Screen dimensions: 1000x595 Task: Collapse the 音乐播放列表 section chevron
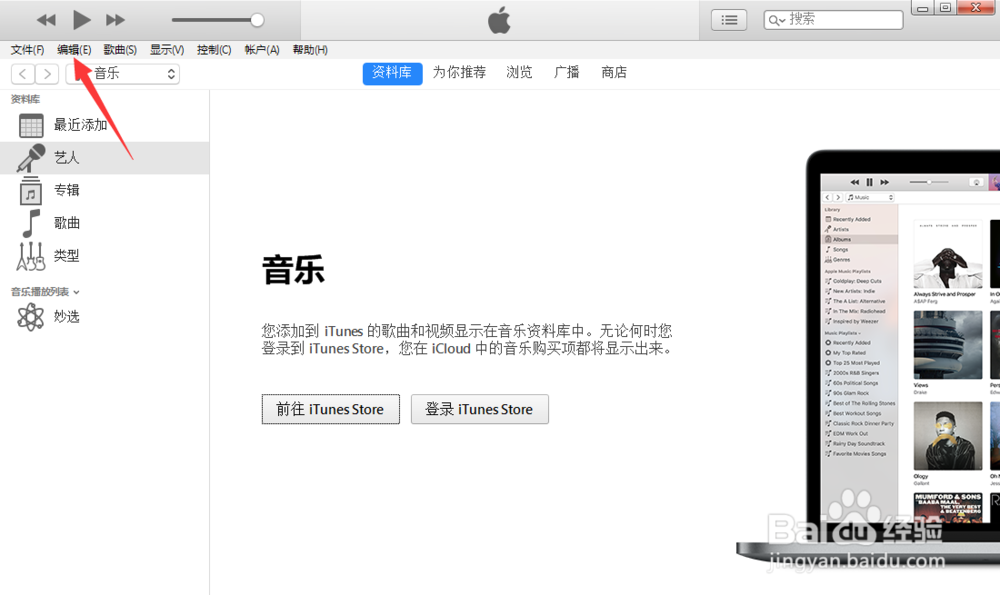[x=77, y=293]
